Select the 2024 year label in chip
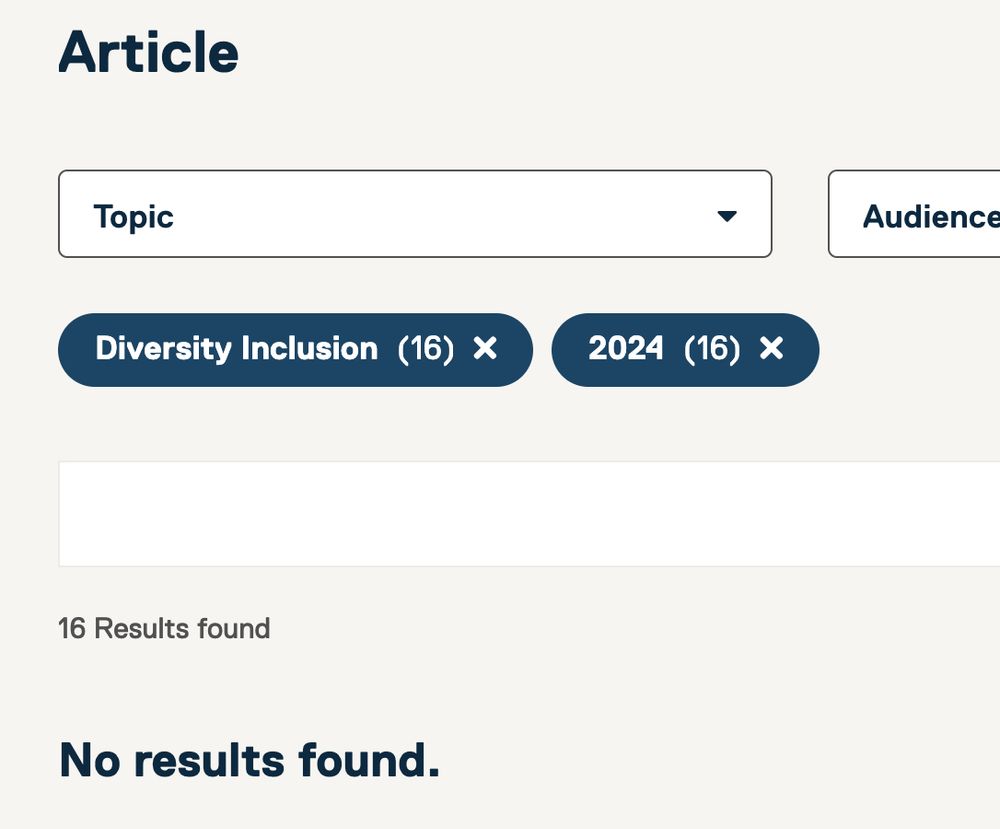The height and width of the screenshot is (829, 1000). [x=625, y=348]
